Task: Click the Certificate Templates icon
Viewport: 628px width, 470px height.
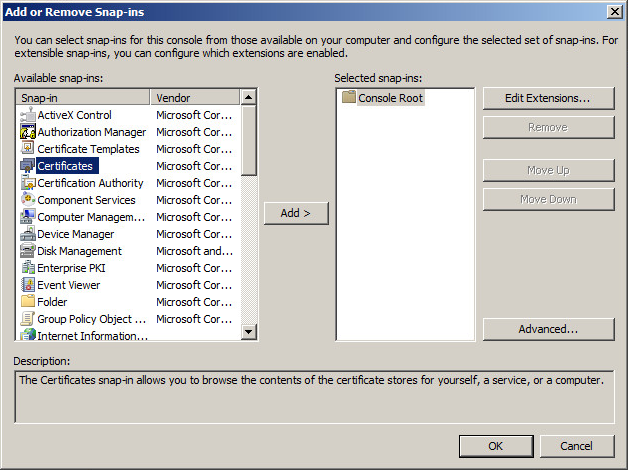Action: pyautogui.click(x=27, y=149)
